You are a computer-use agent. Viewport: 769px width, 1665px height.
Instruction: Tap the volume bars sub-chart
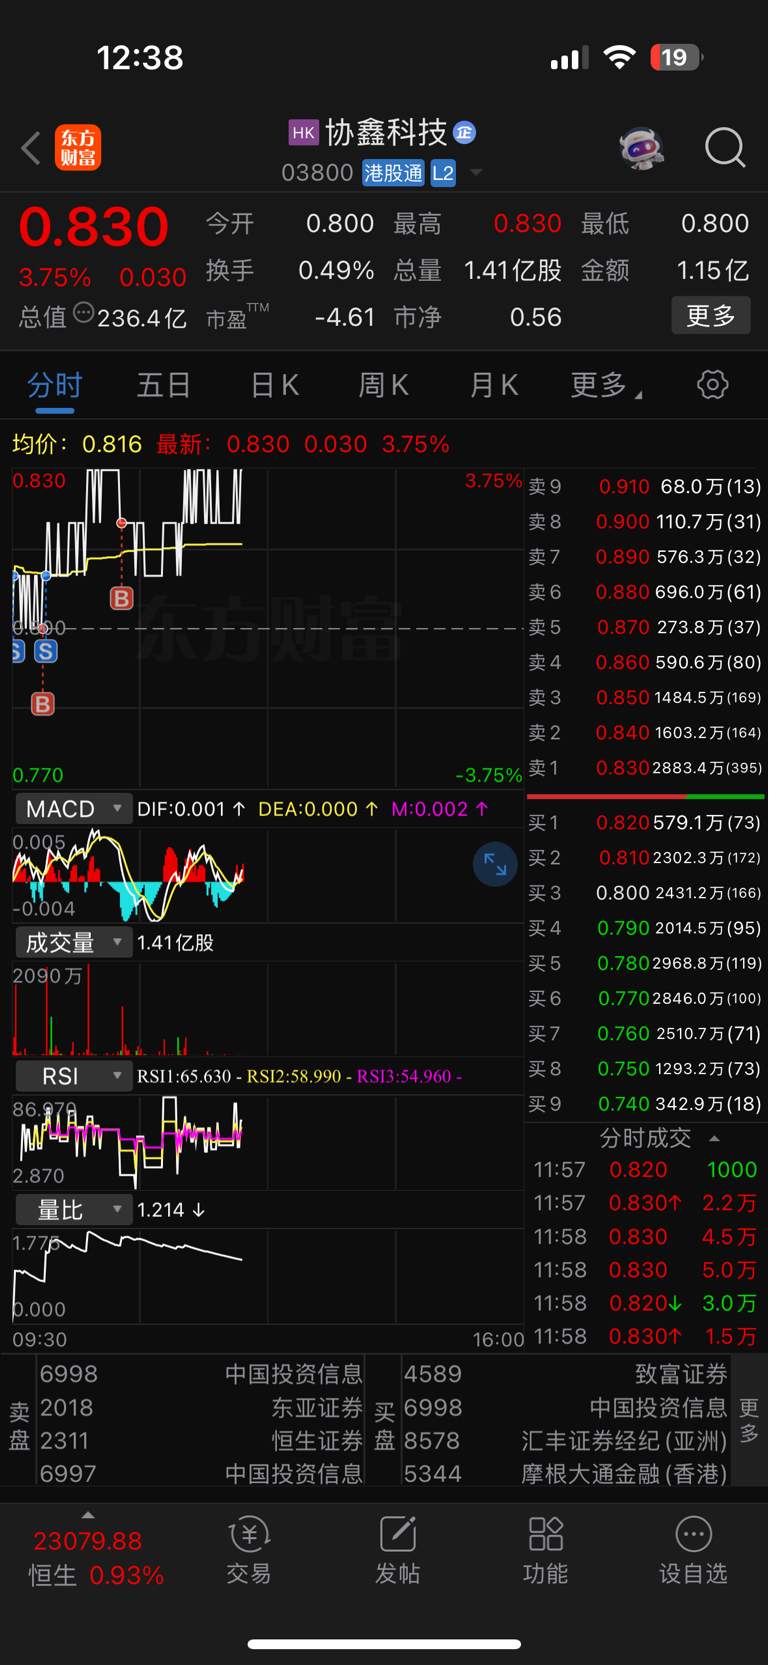(268, 1009)
